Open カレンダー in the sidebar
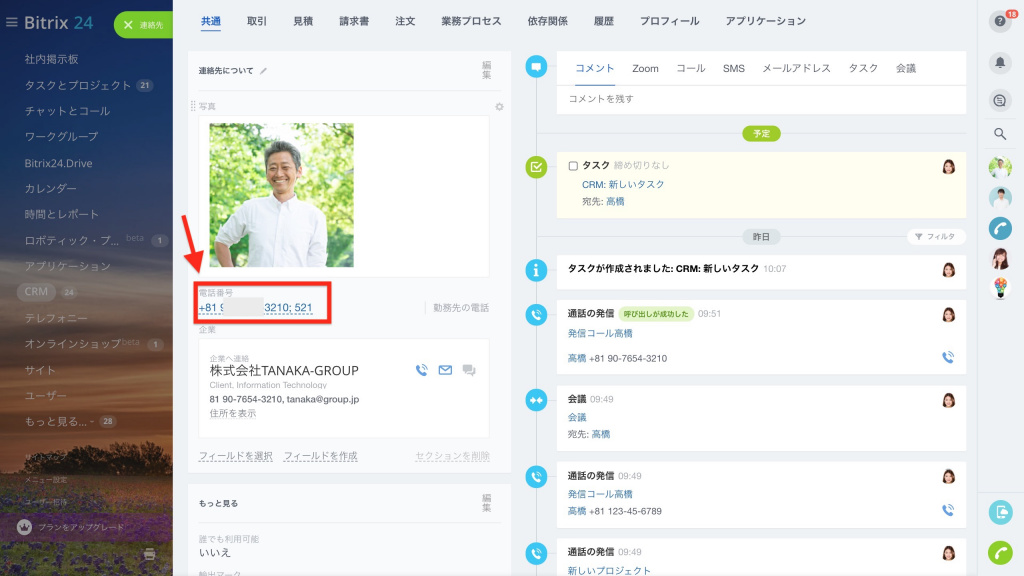The image size is (1024, 576). click(50, 188)
